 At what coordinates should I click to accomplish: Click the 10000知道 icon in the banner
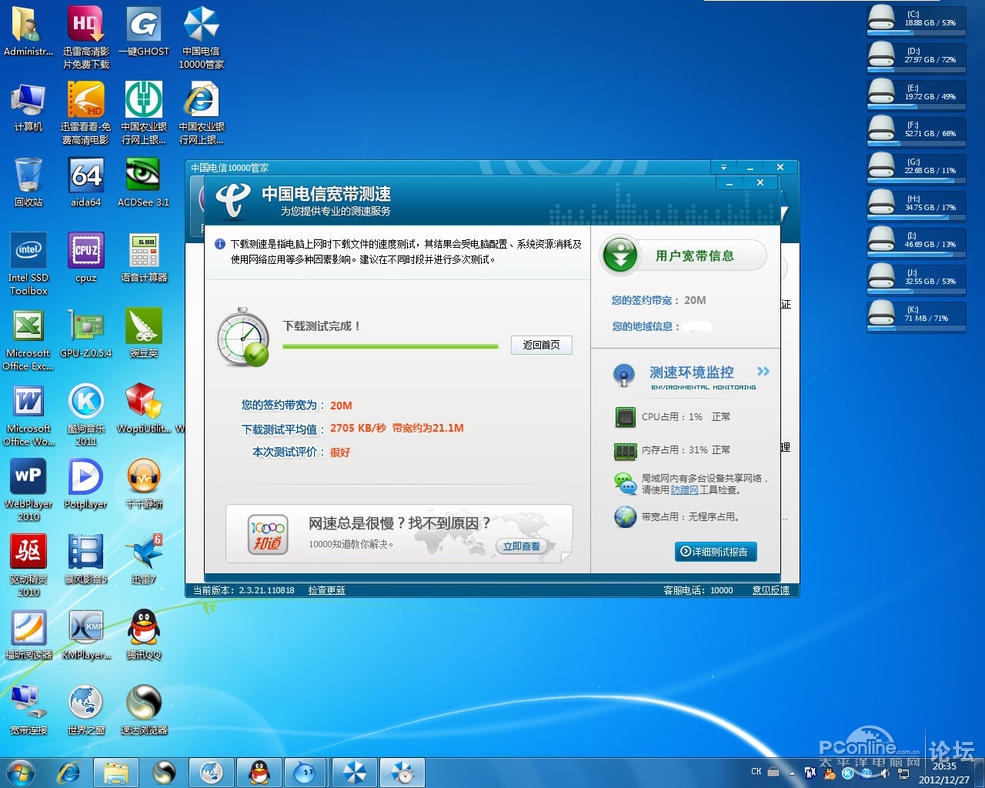click(x=268, y=535)
